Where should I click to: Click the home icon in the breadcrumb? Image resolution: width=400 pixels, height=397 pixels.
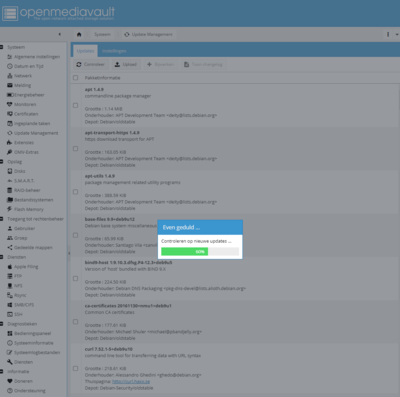click(79, 34)
